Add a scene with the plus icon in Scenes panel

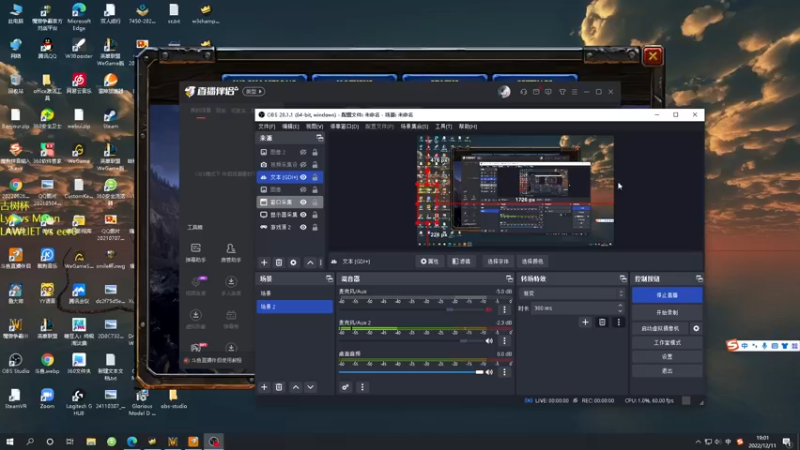[264, 387]
